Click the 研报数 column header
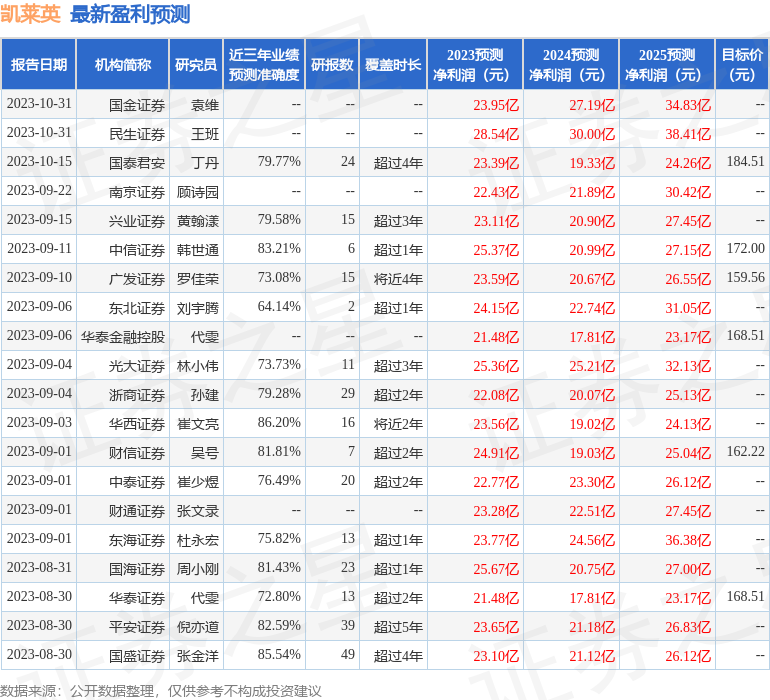The width and height of the screenshot is (770, 700). click(x=332, y=64)
